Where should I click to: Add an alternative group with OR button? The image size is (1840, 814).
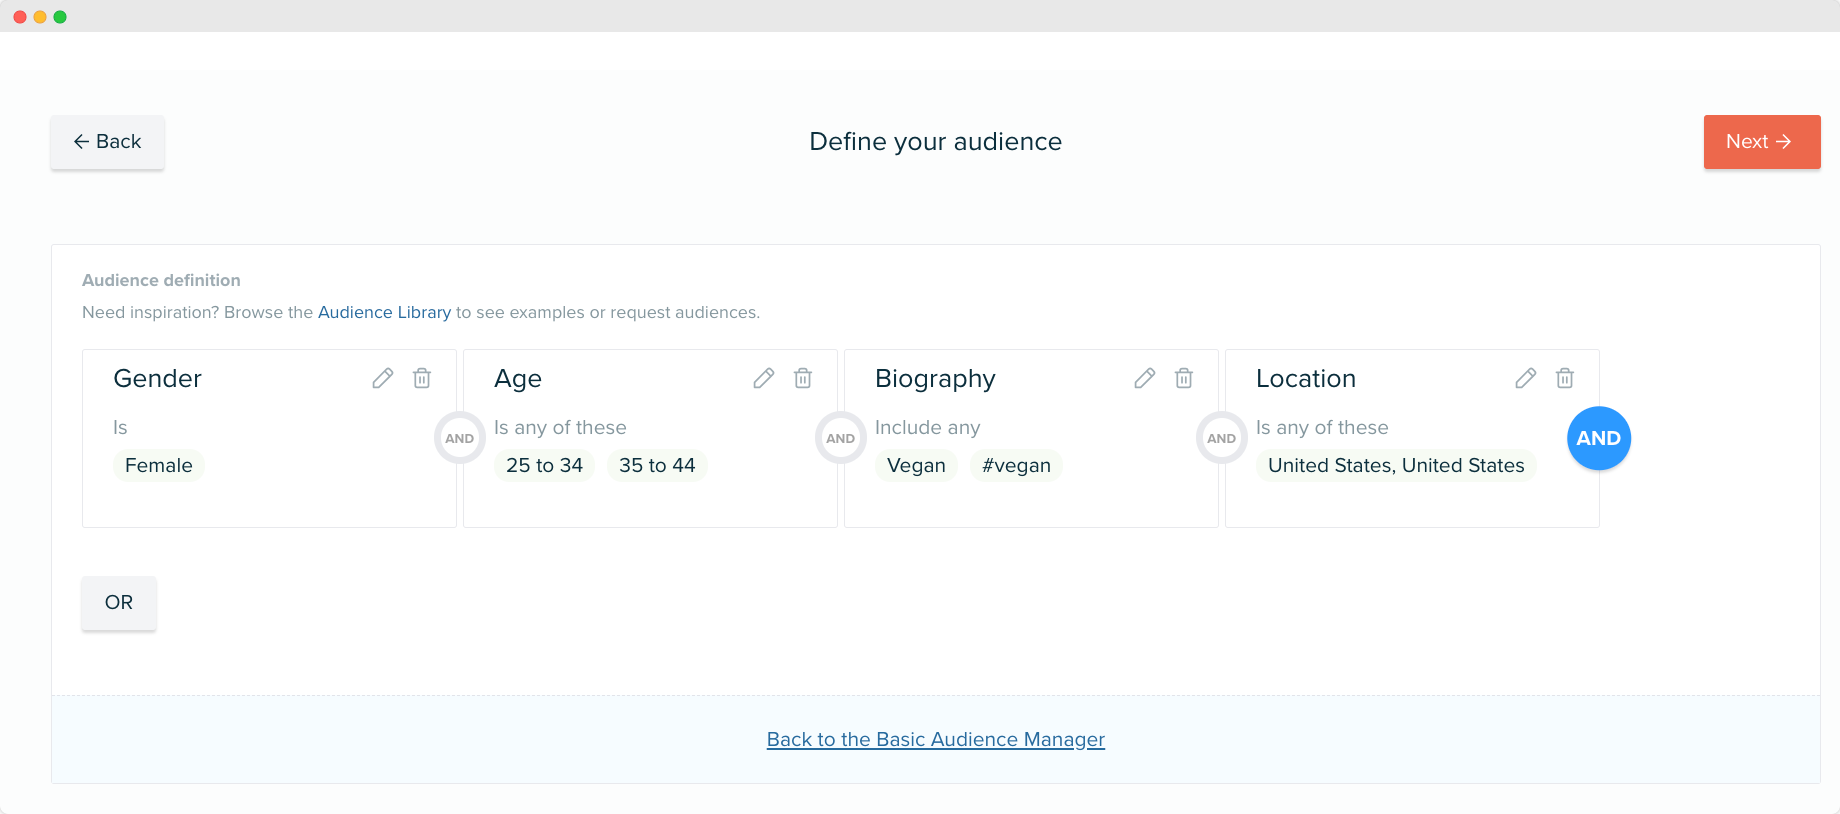119,602
